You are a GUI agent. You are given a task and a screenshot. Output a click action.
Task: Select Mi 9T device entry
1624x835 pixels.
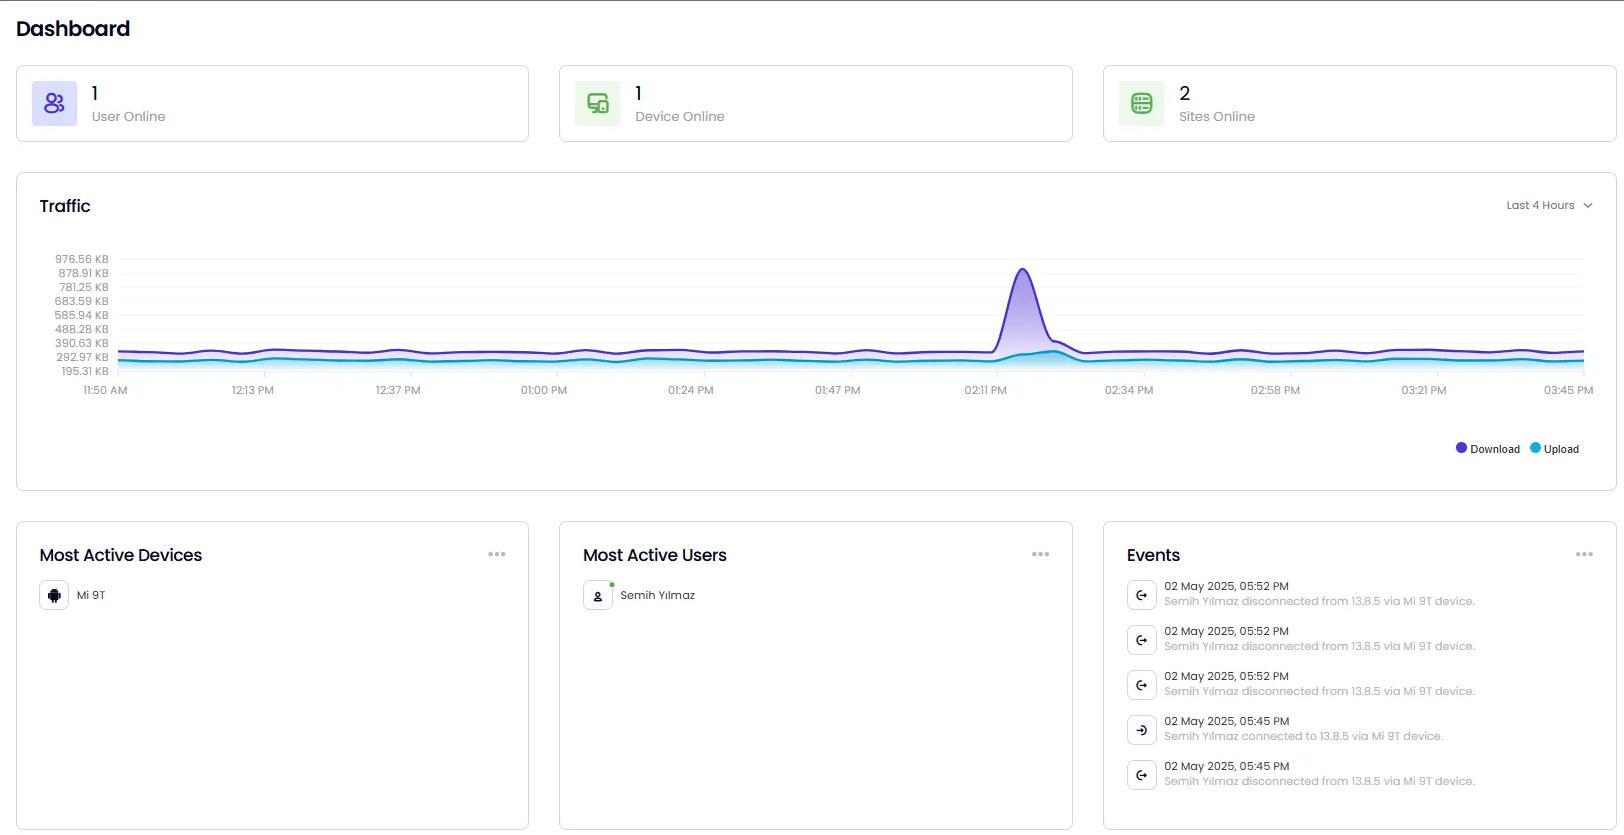pos(73,595)
